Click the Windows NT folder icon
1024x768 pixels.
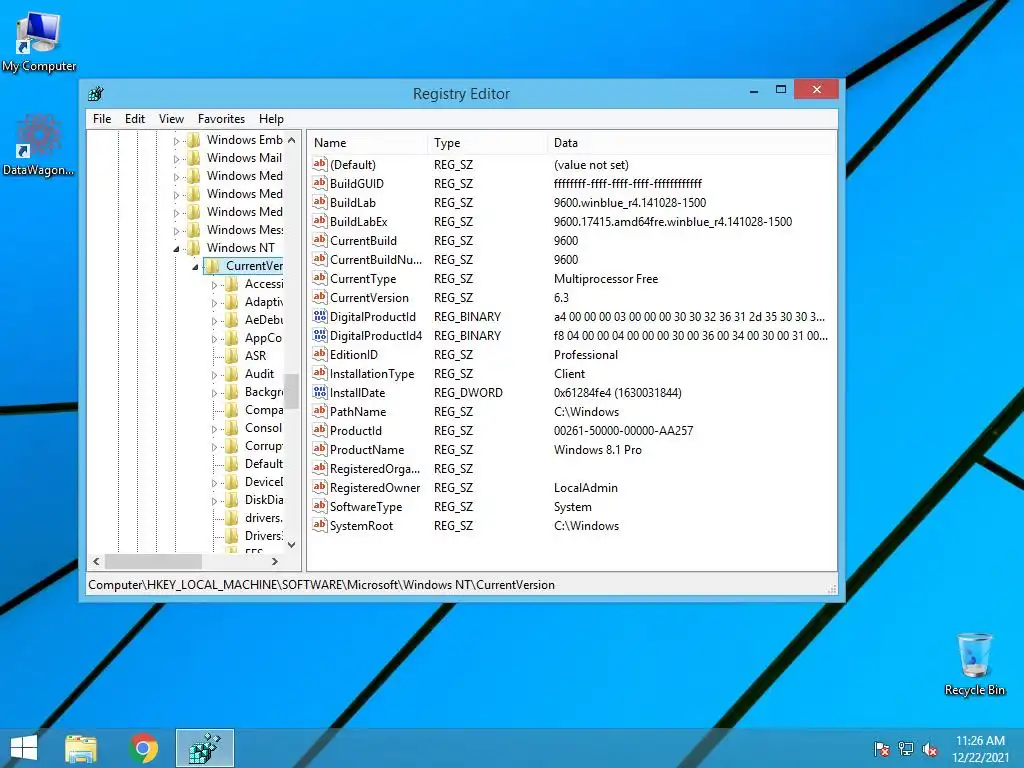[x=194, y=248]
